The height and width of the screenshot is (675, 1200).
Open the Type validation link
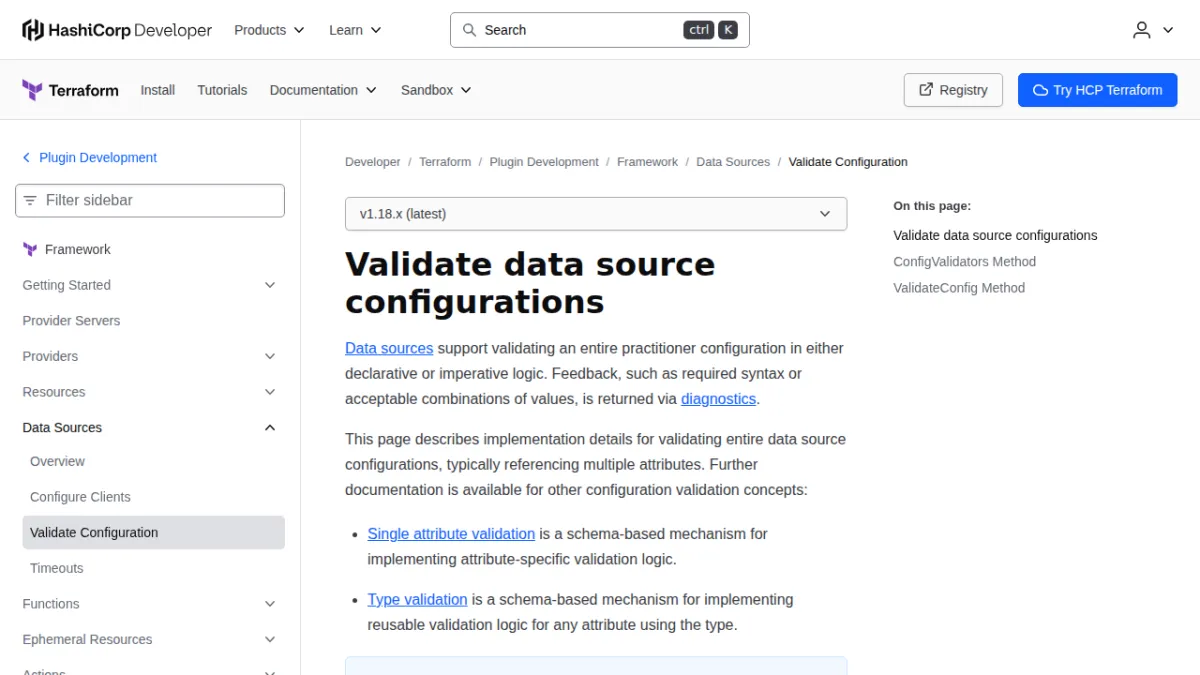pyautogui.click(x=417, y=600)
